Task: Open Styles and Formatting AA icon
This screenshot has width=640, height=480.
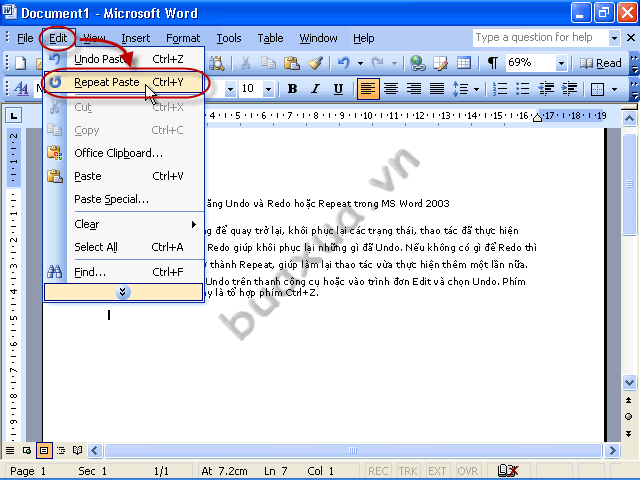Action: 21,89
